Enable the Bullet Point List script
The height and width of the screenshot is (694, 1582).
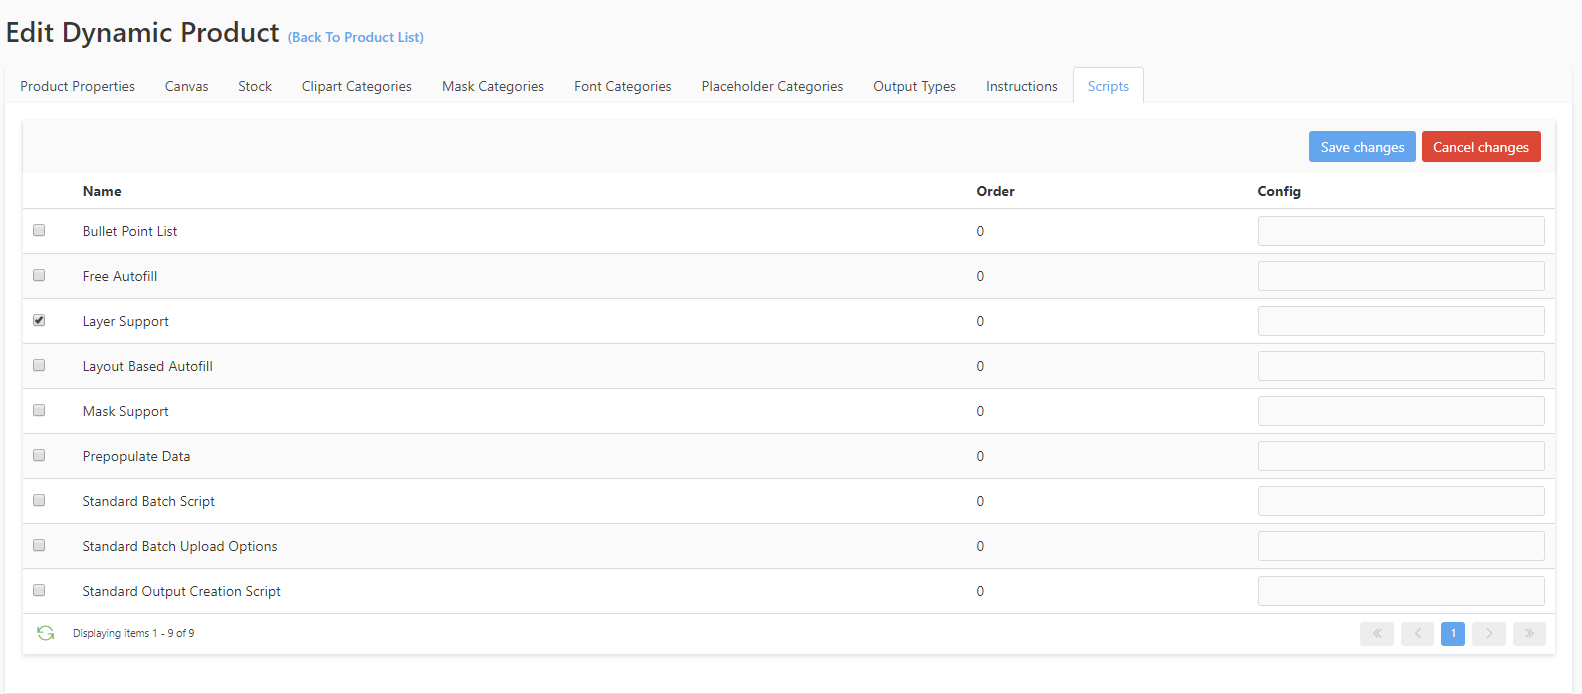point(39,230)
